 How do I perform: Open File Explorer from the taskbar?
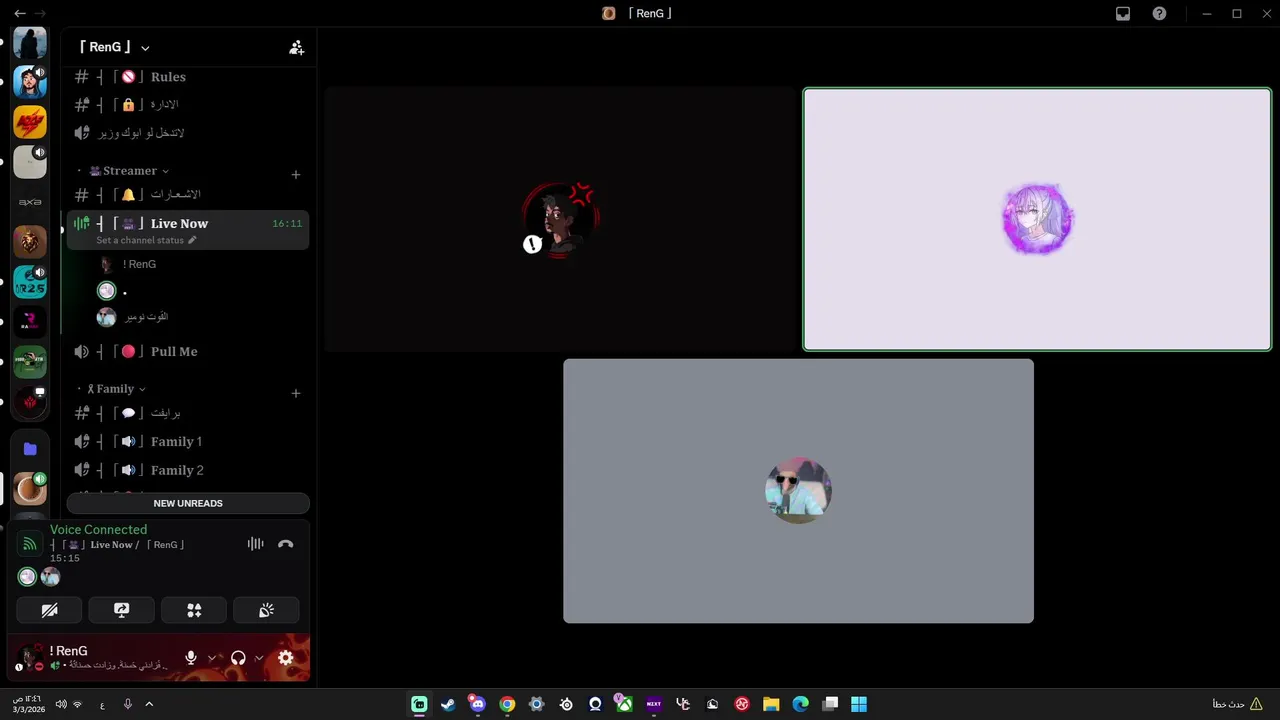[x=771, y=704]
